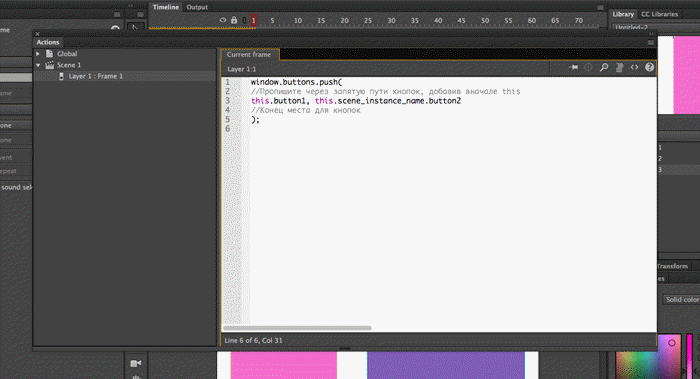
Task: Open the Solid color fill type dropdown
Action: coord(682,300)
